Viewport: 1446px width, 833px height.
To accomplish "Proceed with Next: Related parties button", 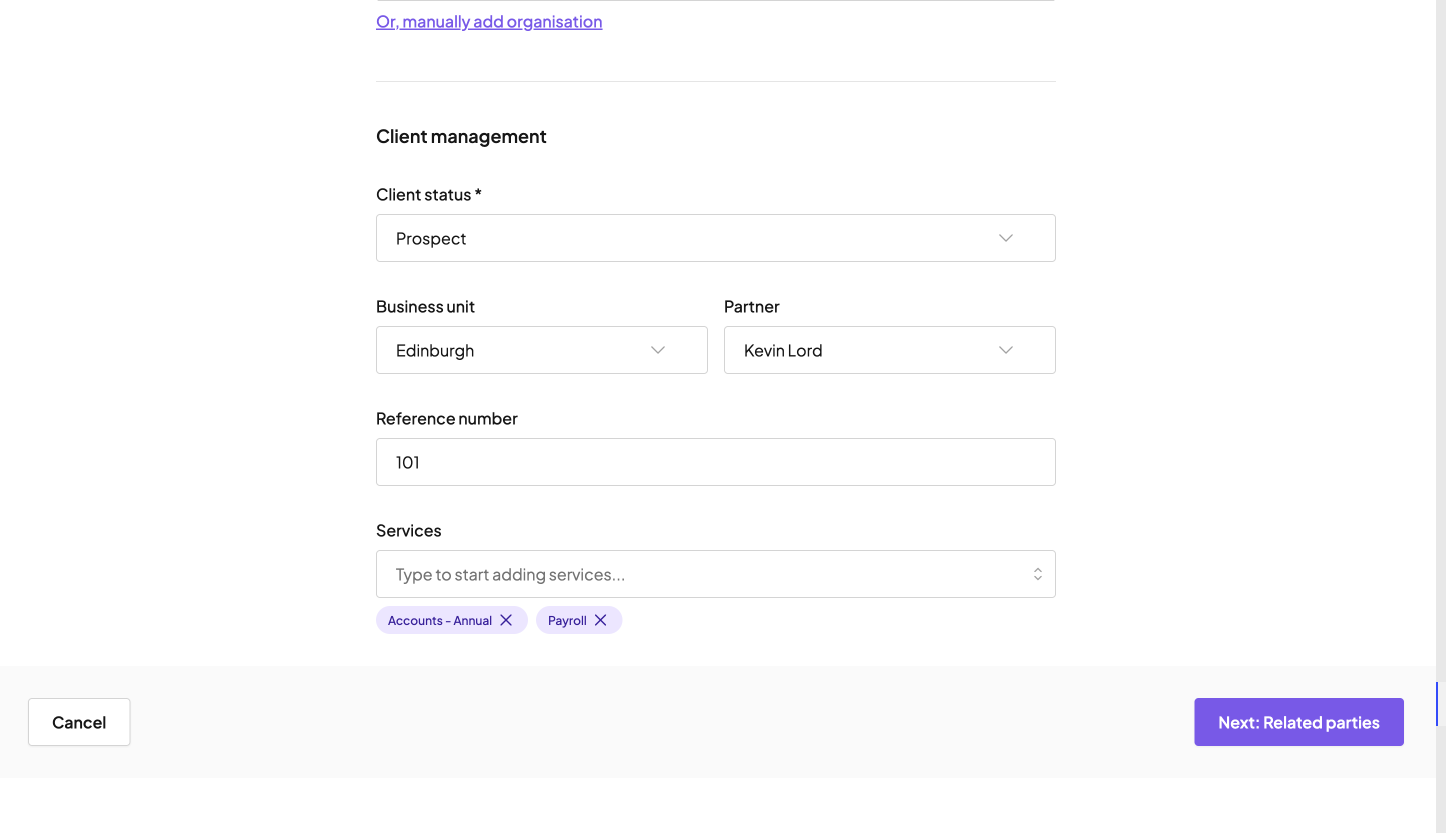I will [x=1298, y=722].
